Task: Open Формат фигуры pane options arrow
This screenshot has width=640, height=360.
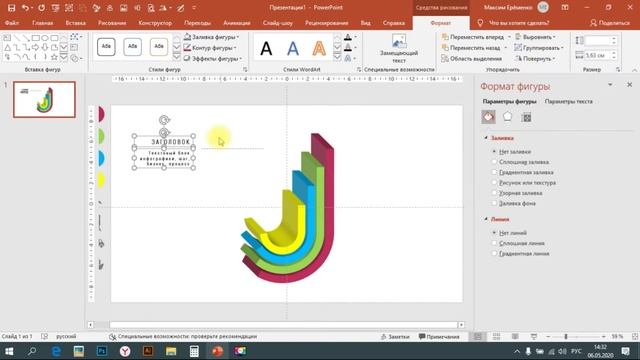Action: pyautogui.click(x=610, y=84)
